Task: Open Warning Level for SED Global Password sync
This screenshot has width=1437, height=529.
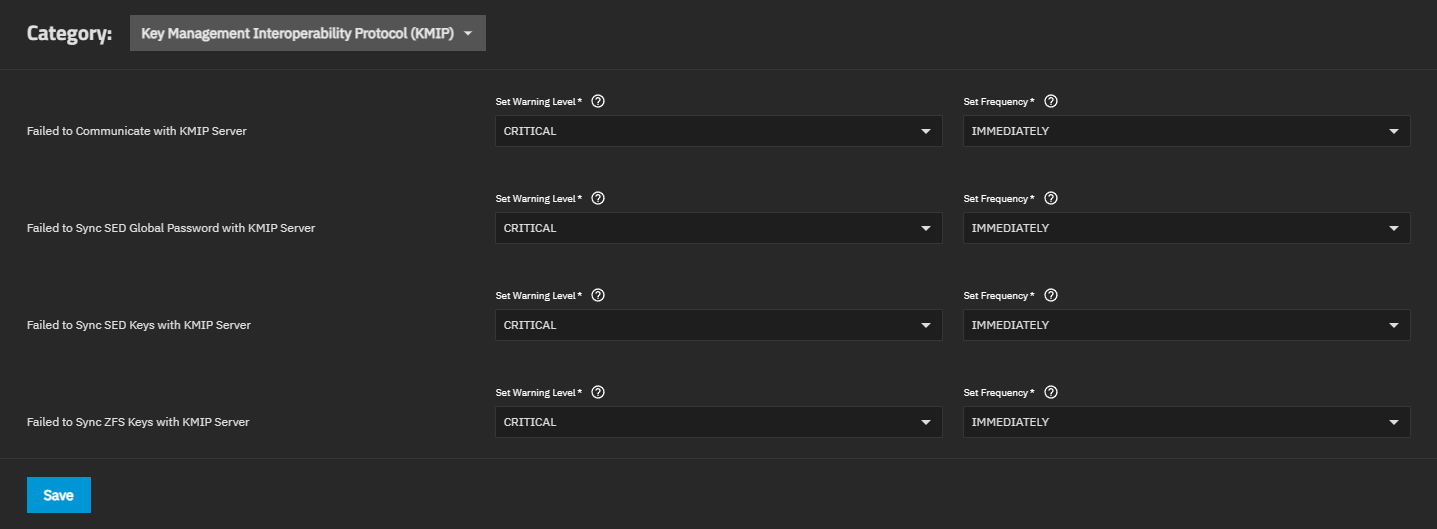Action: tap(718, 228)
